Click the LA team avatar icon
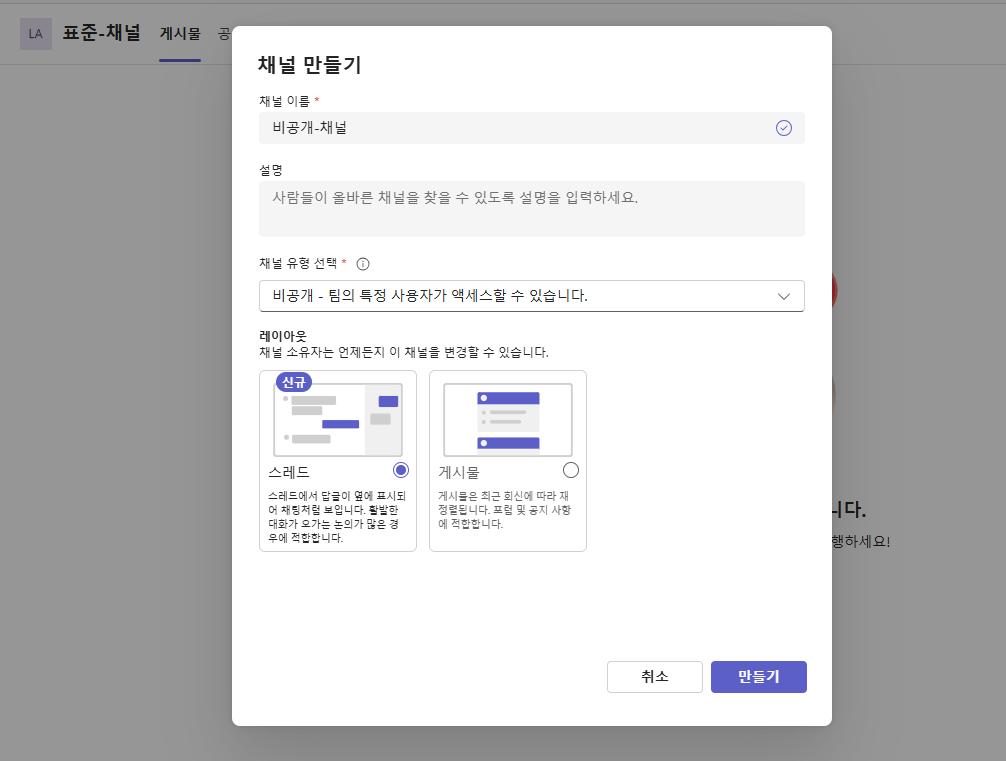 (x=36, y=34)
